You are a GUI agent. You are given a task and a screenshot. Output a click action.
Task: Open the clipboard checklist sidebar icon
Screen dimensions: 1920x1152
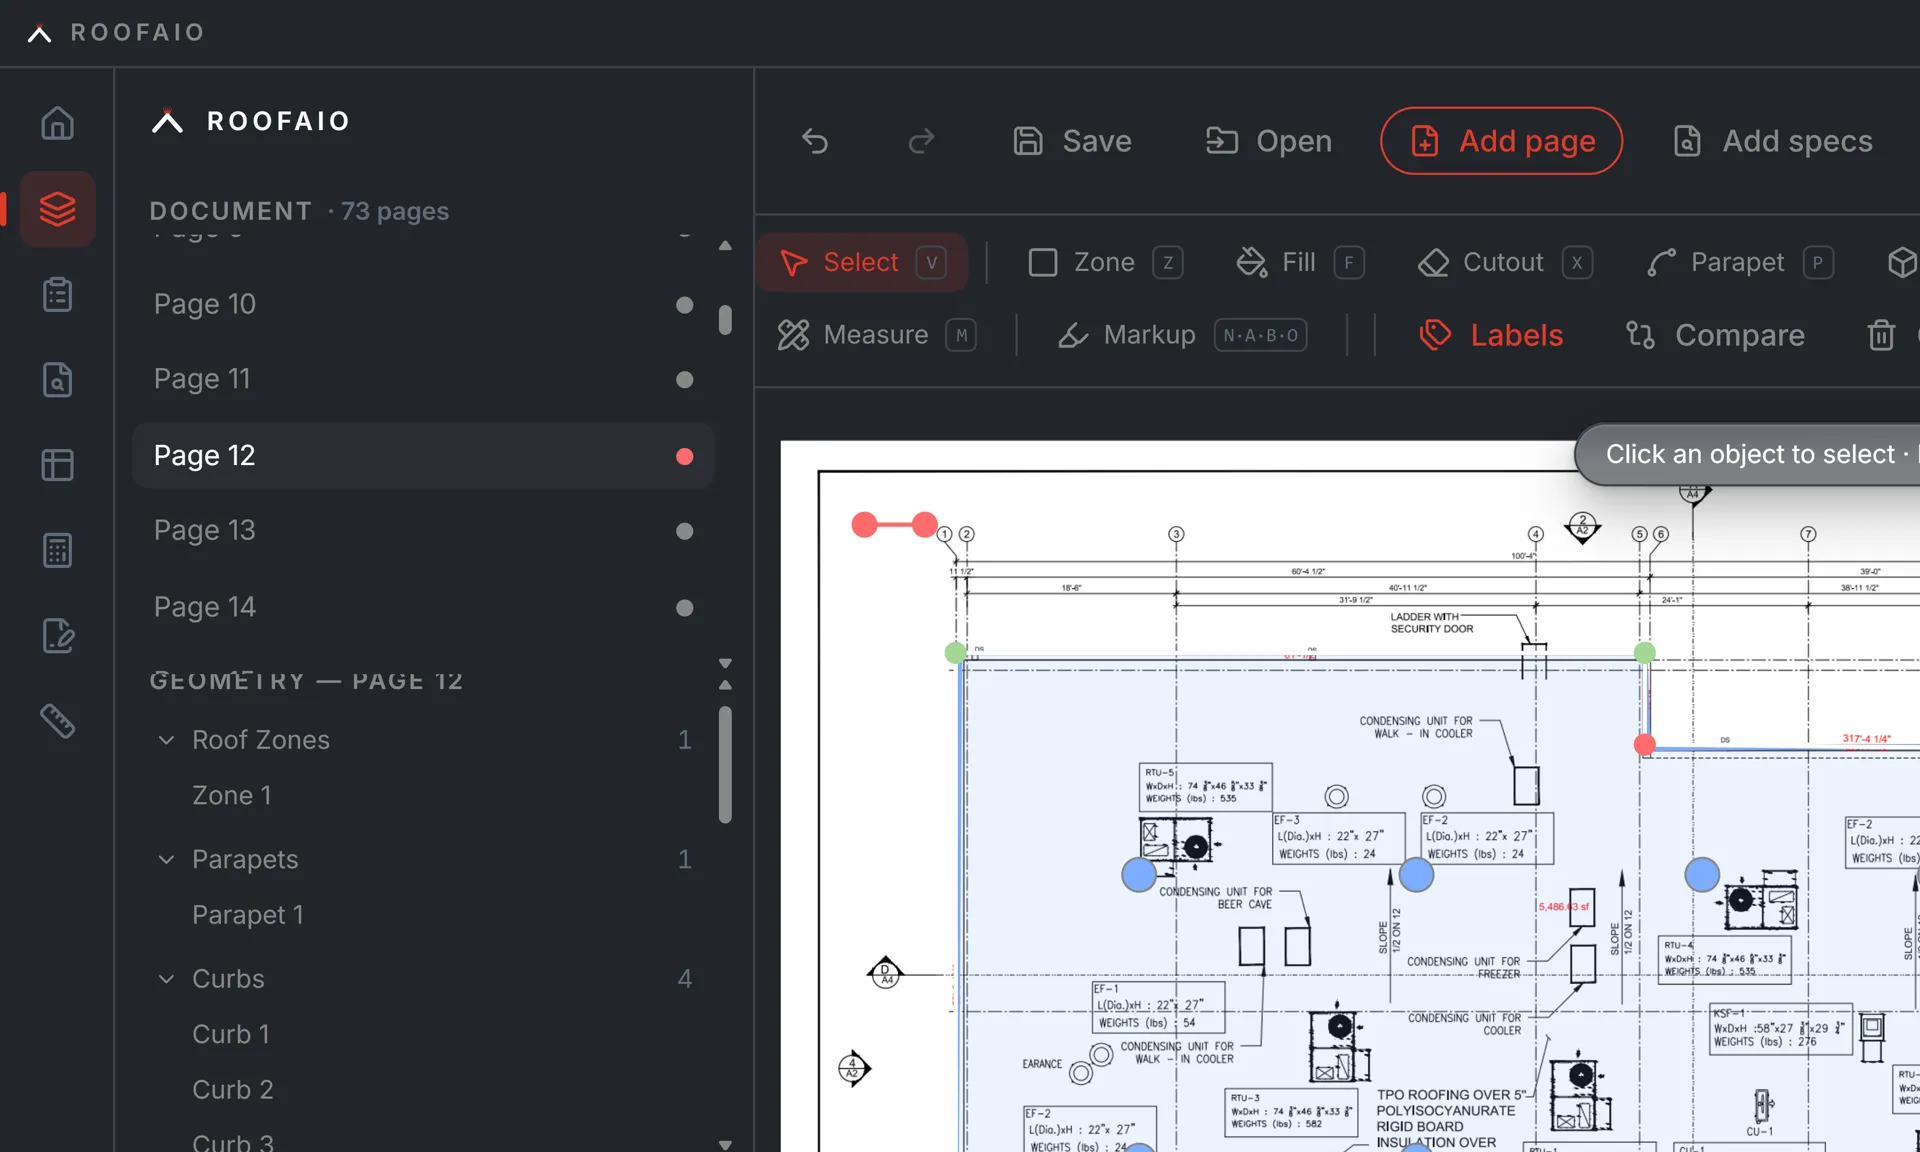(57, 295)
